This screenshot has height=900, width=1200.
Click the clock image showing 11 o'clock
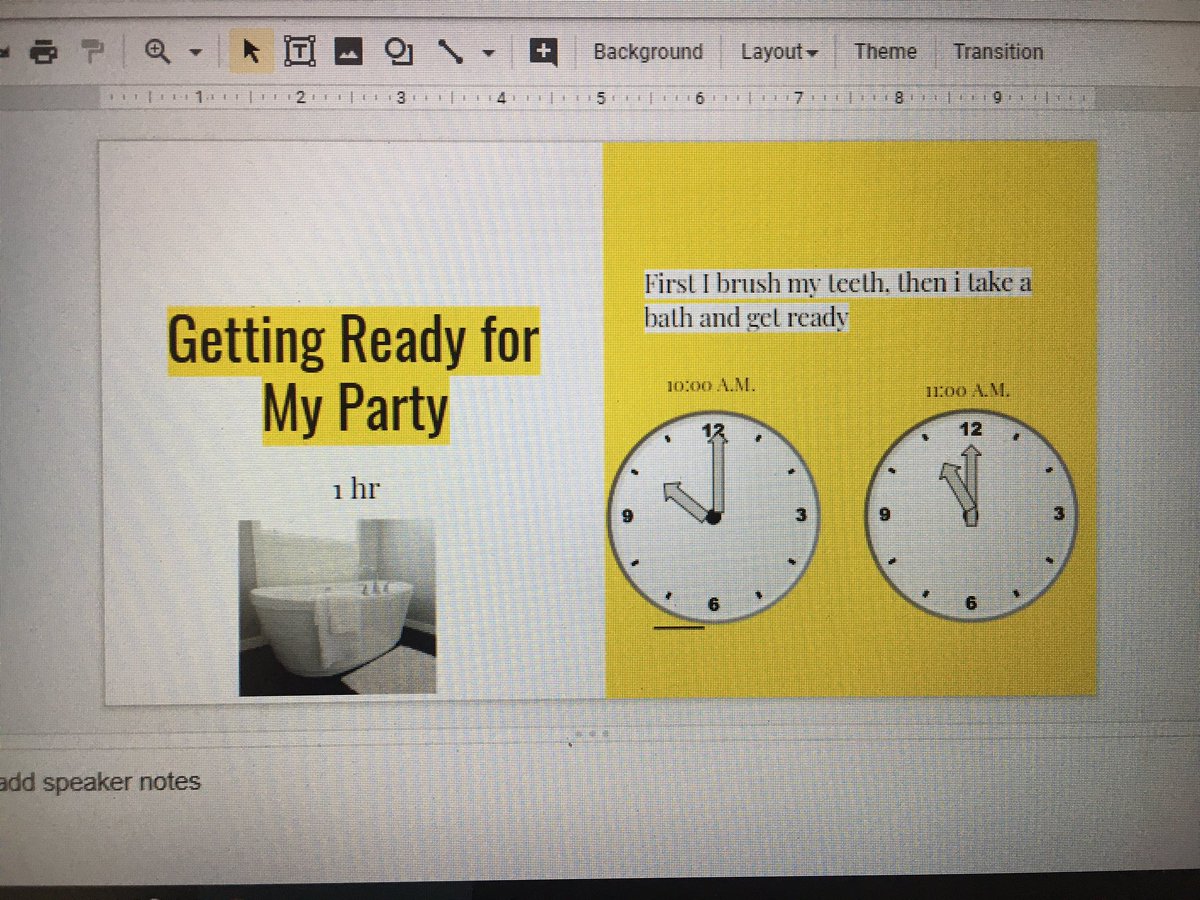tap(970, 516)
